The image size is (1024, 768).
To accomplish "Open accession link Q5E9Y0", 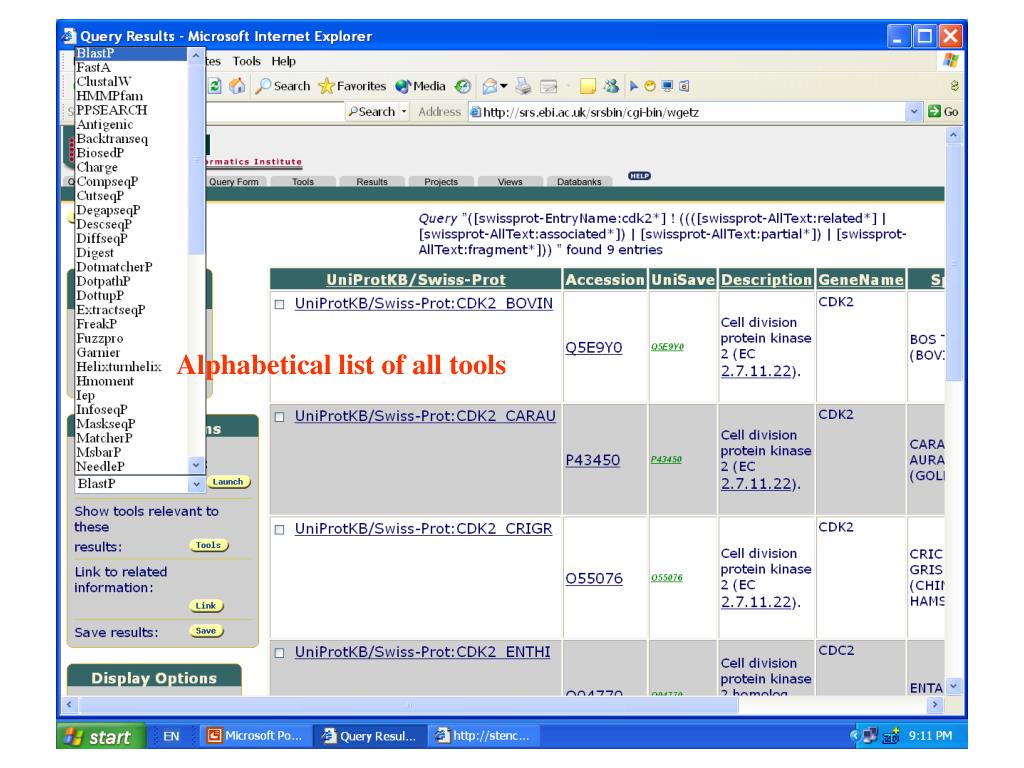I will click(x=594, y=347).
